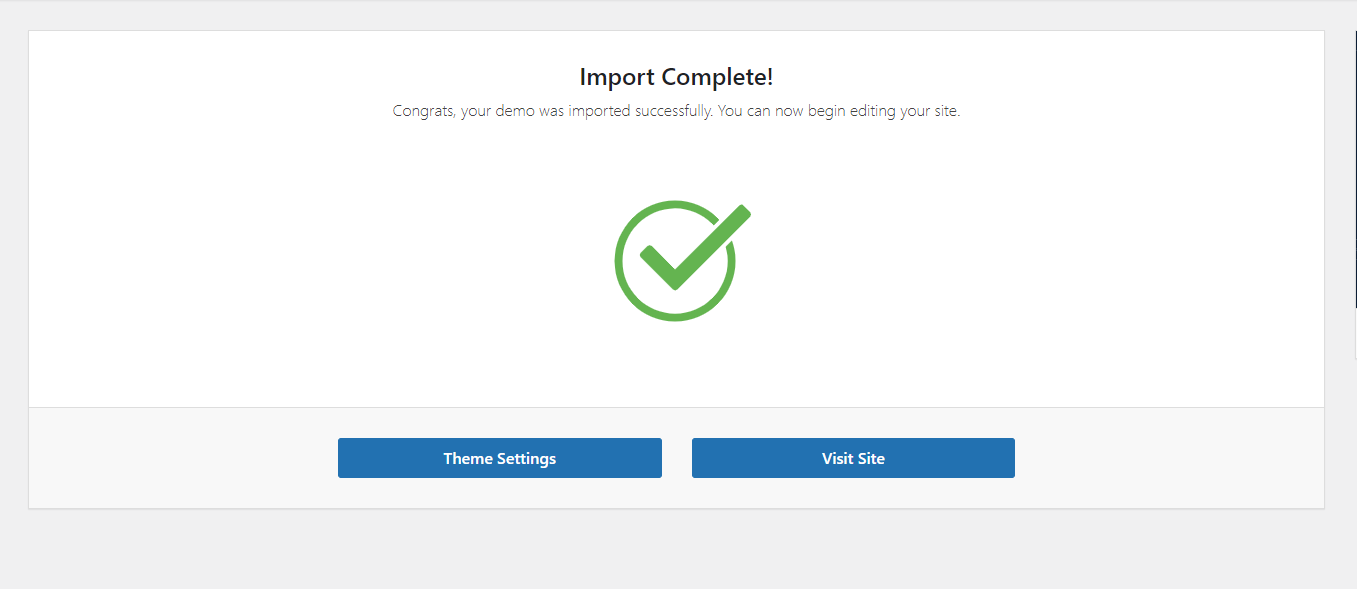Viewport: 1357px width, 589px height.
Task: Click the Visit Site button
Action: (x=853, y=458)
